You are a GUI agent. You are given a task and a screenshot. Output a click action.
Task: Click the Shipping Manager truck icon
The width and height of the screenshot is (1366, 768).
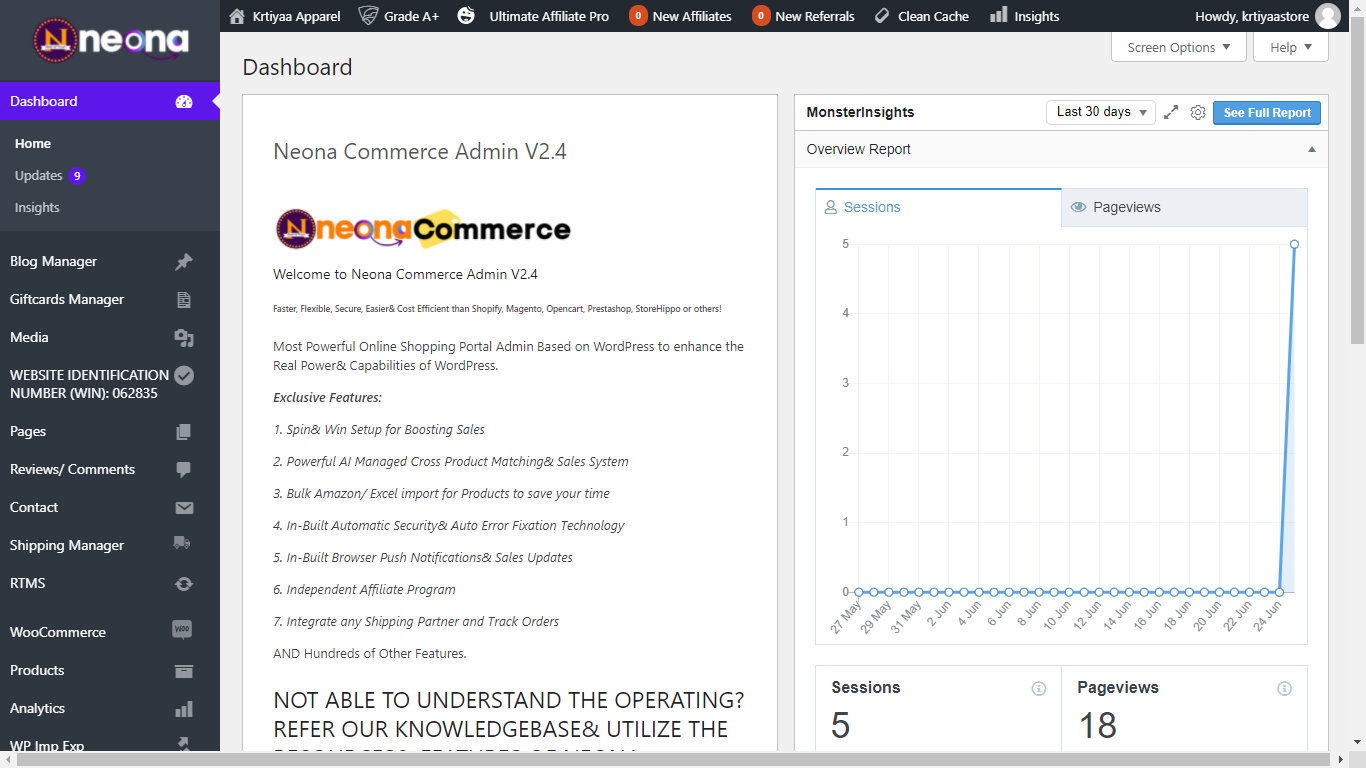point(184,545)
